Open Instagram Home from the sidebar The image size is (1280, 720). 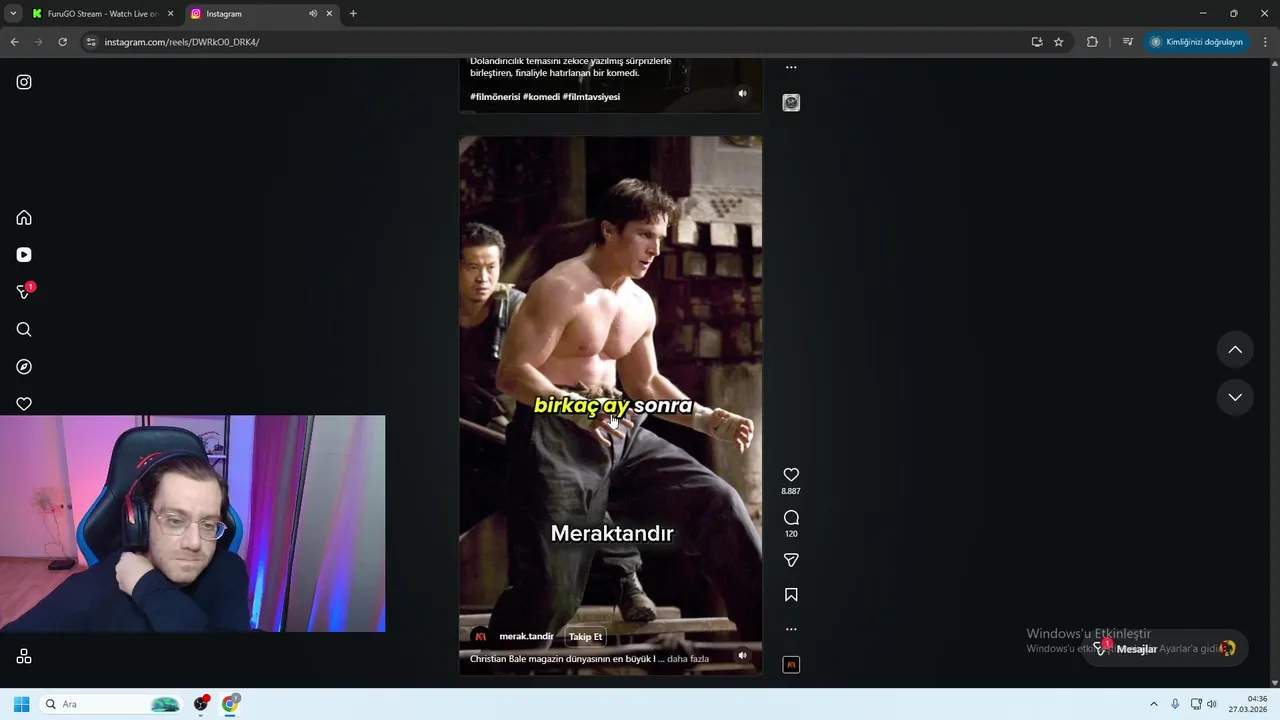24,218
